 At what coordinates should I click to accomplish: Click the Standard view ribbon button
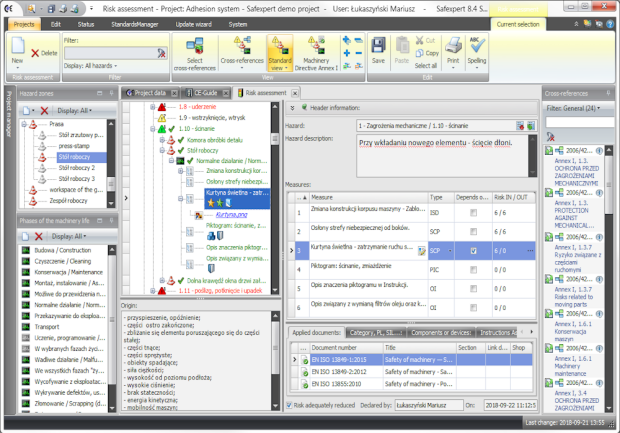[279, 52]
